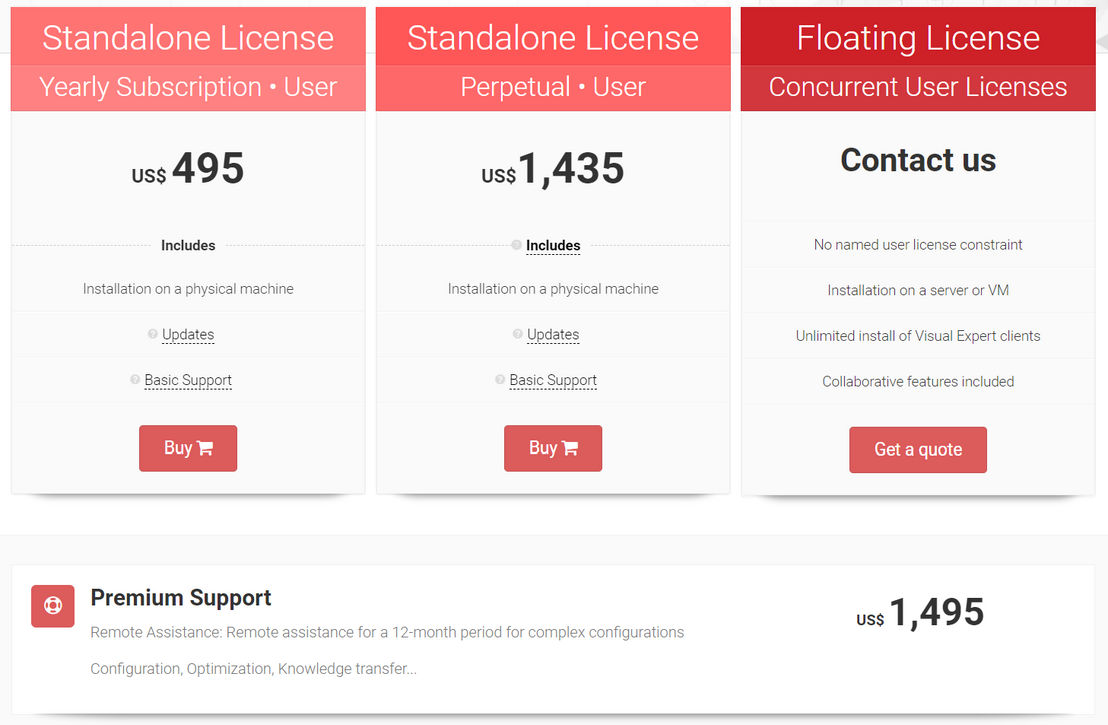Click Concurrent User Licenses subtitle

tap(918, 87)
